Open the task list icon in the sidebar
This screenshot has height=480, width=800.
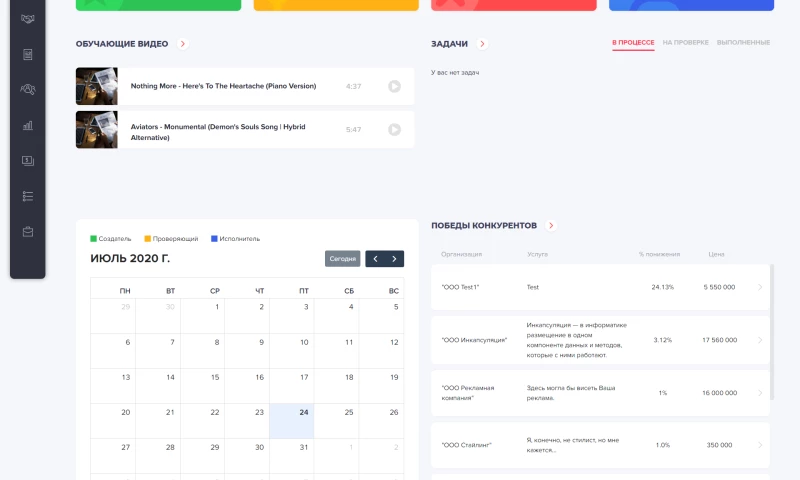tap(28, 196)
